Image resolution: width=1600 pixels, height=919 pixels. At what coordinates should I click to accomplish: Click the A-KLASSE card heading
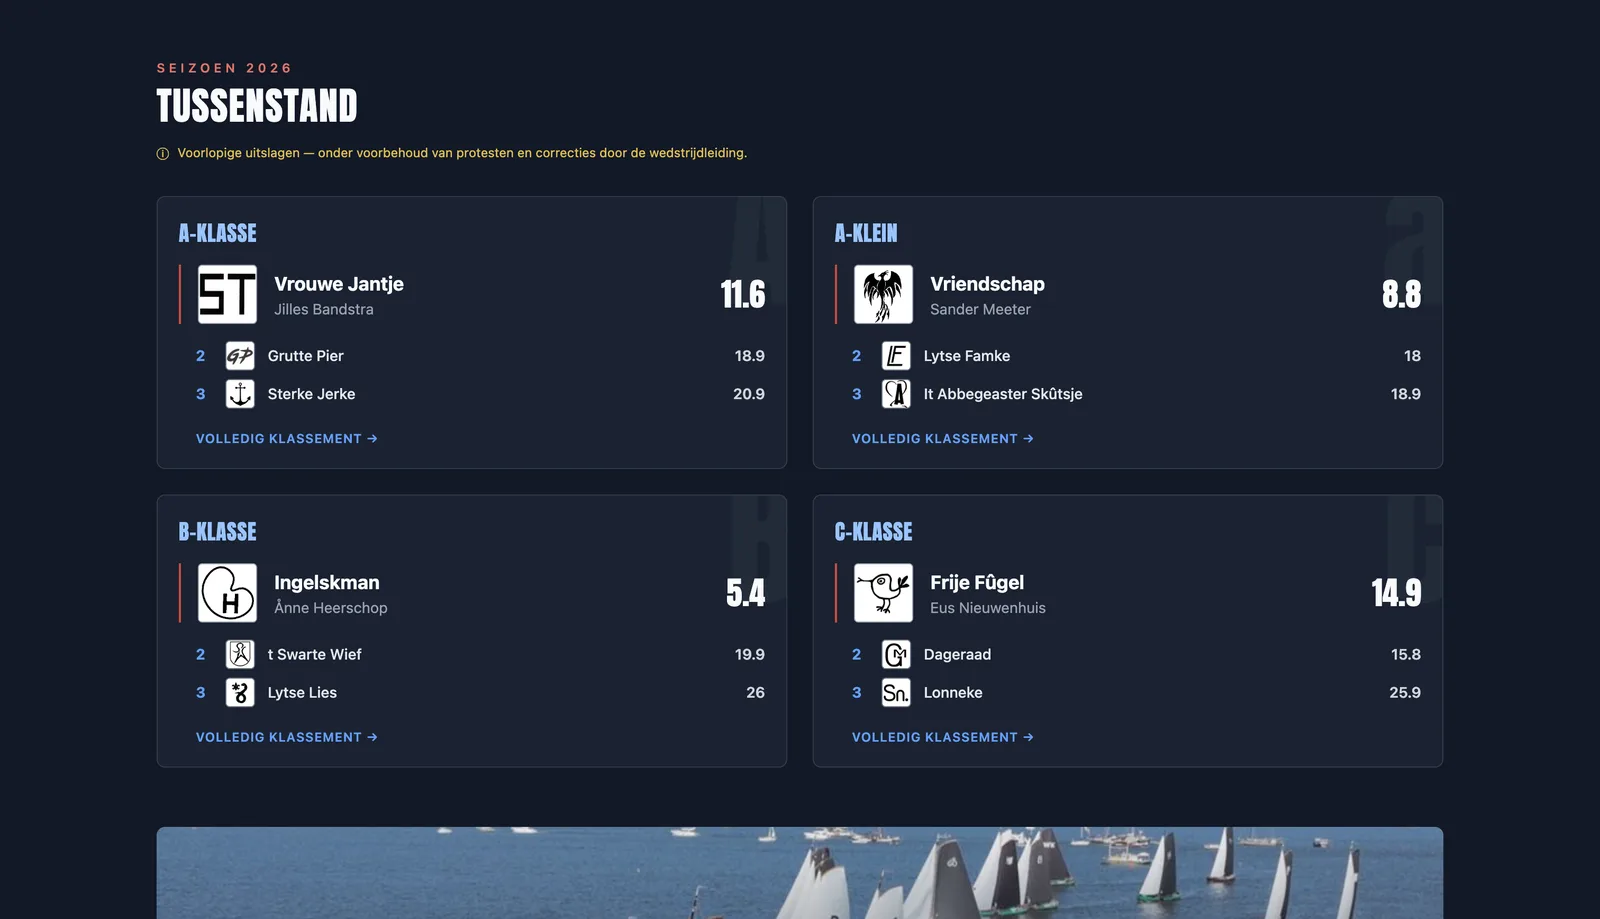coord(218,233)
